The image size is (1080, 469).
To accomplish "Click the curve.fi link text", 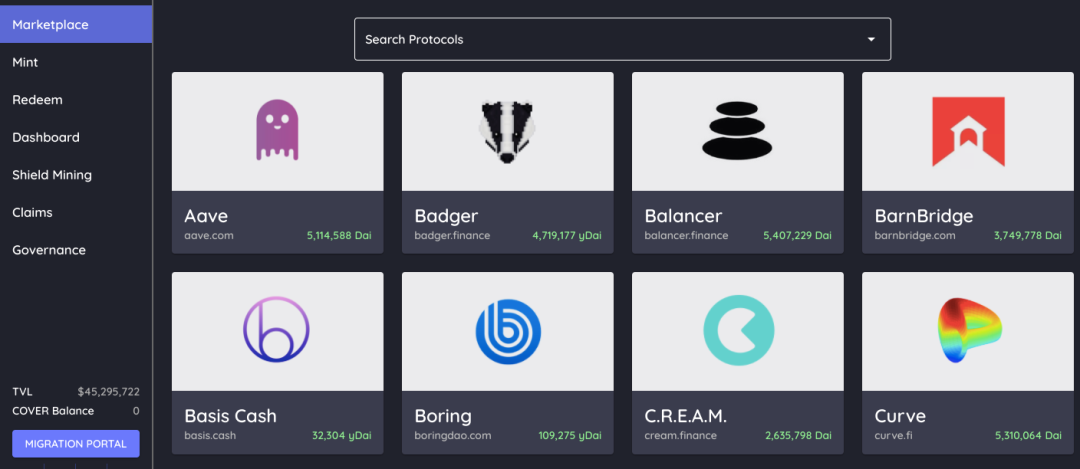I will pyautogui.click(x=894, y=436).
